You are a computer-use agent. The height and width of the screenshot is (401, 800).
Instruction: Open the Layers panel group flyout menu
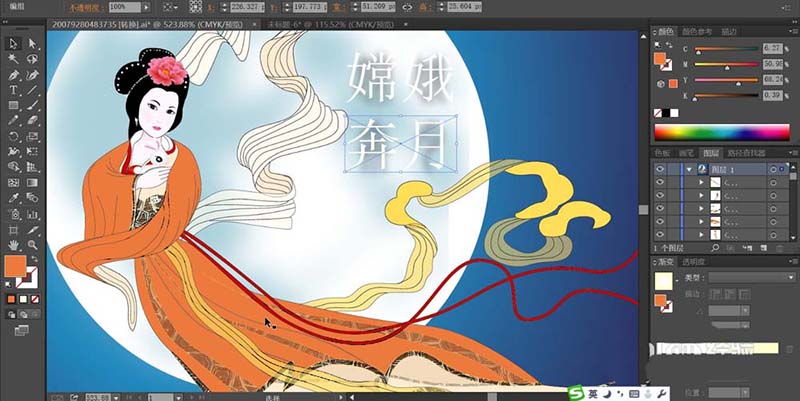tap(792, 153)
